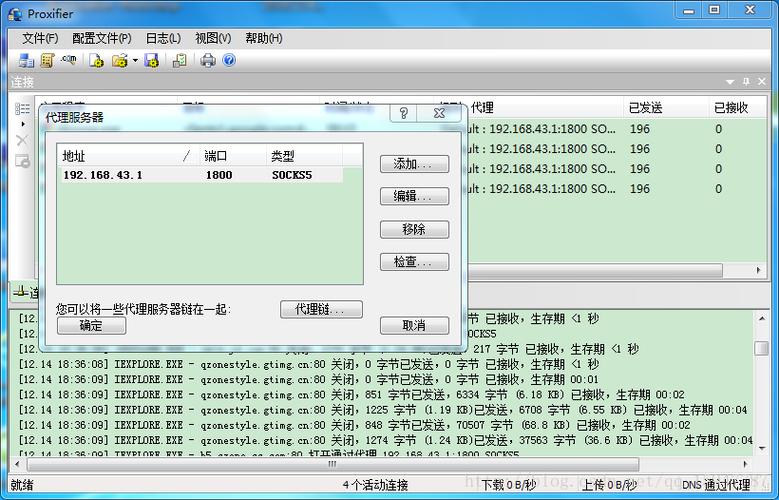Open Name Resolution (.com) toolbar icon

[69, 61]
